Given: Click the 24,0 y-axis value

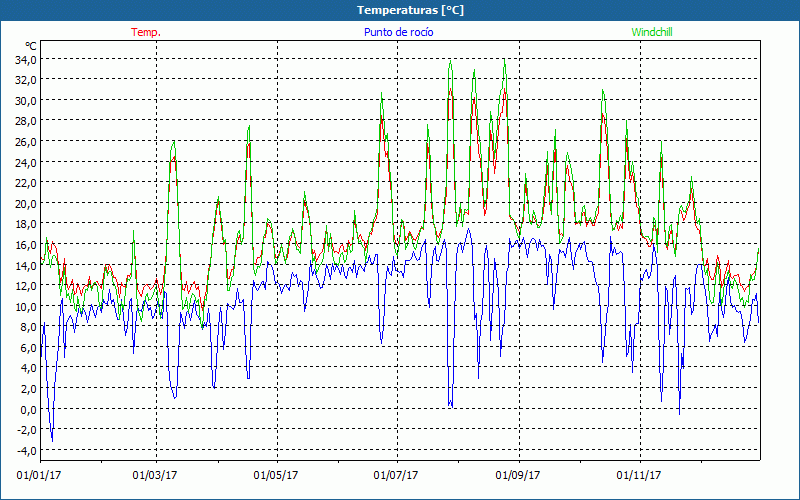Looking at the screenshot, I should [27, 163].
